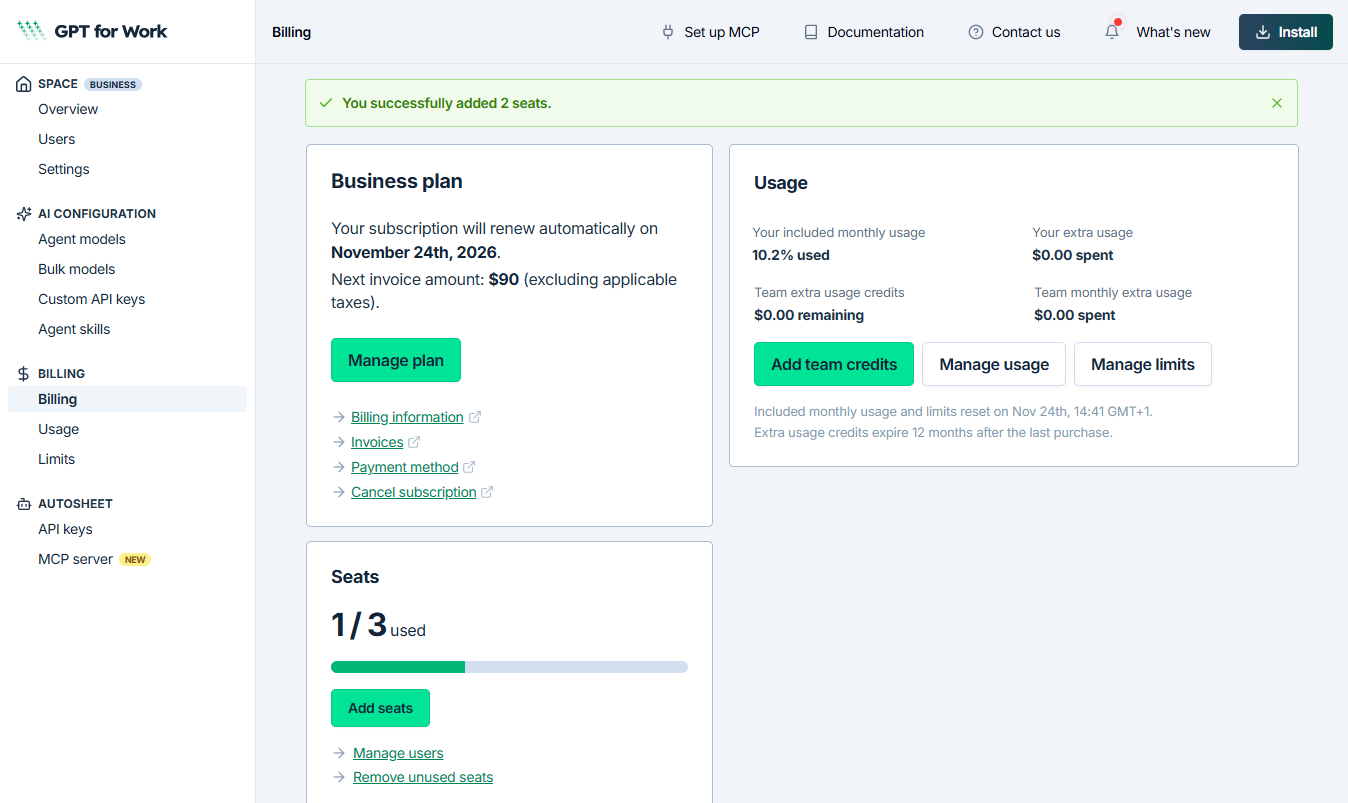Click the download icon in Install button

[1263, 32]
